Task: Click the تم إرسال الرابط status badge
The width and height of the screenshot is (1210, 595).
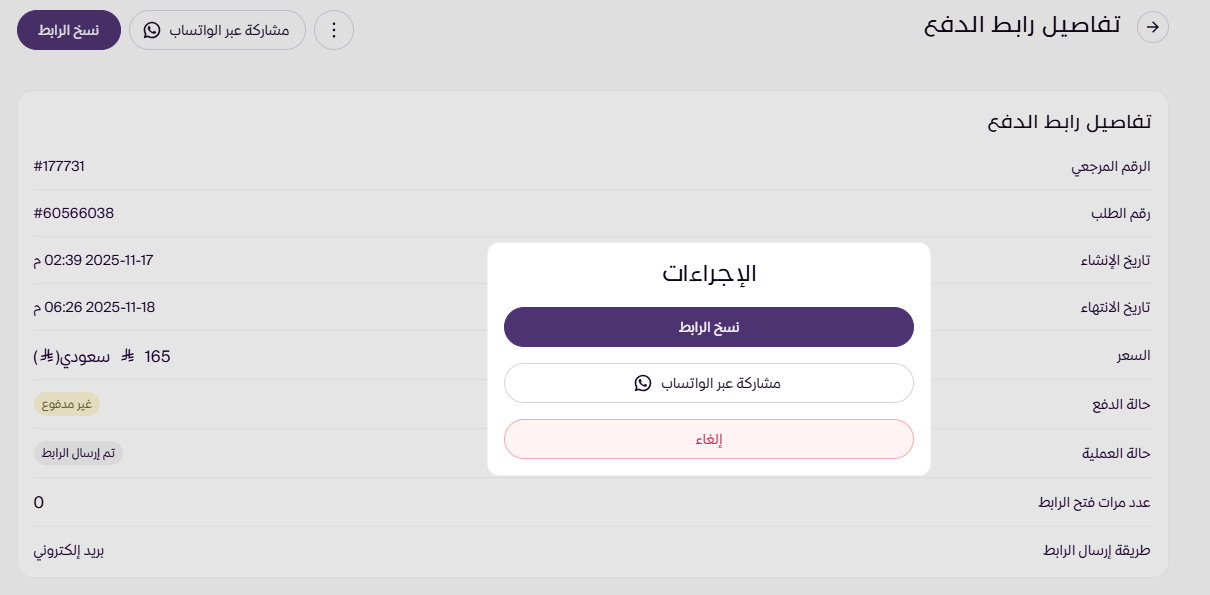Action: click(77, 453)
